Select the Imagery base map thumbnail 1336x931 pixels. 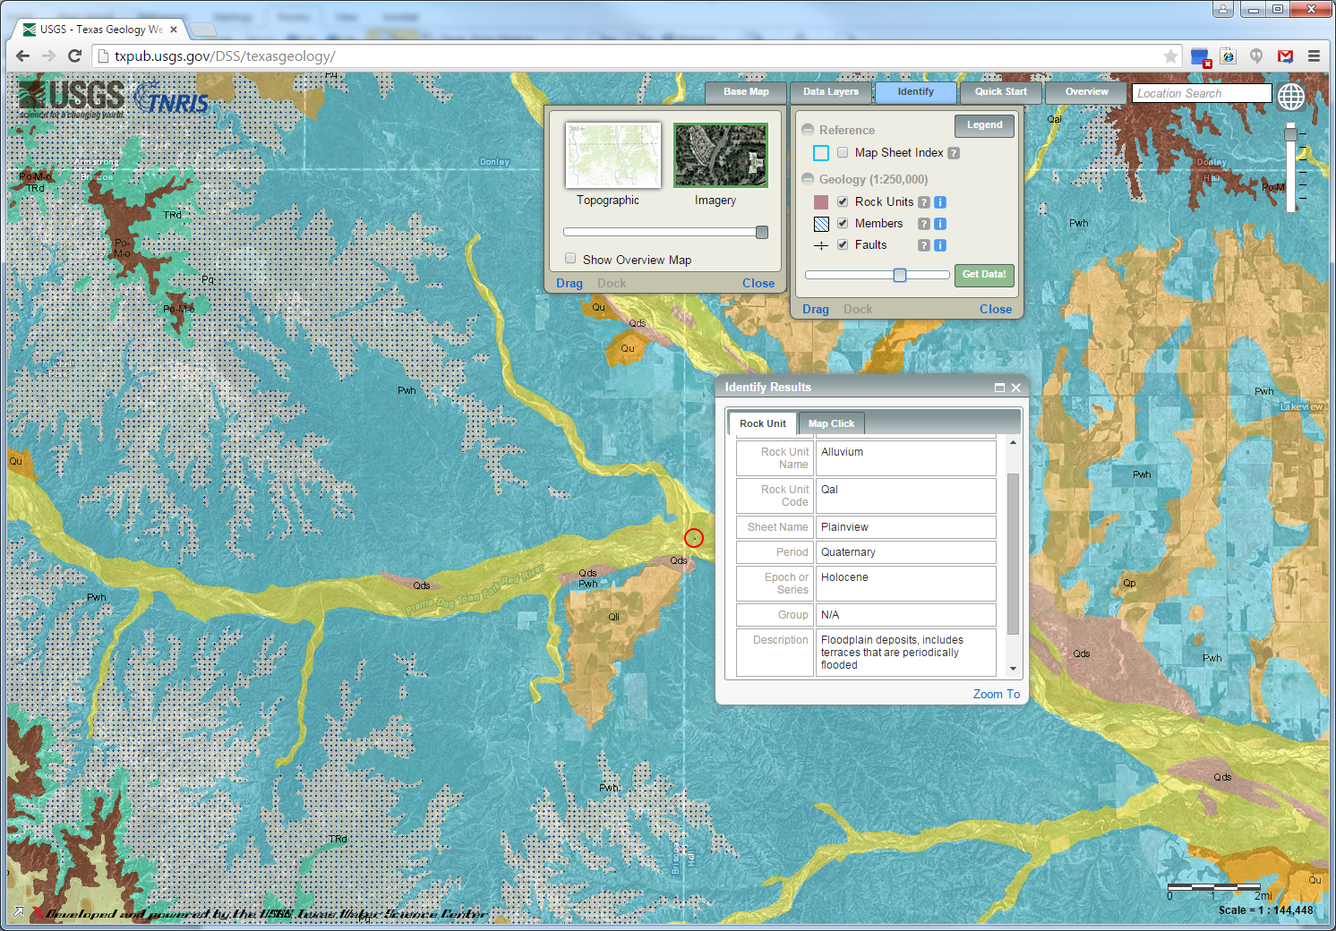coord(720,155)
